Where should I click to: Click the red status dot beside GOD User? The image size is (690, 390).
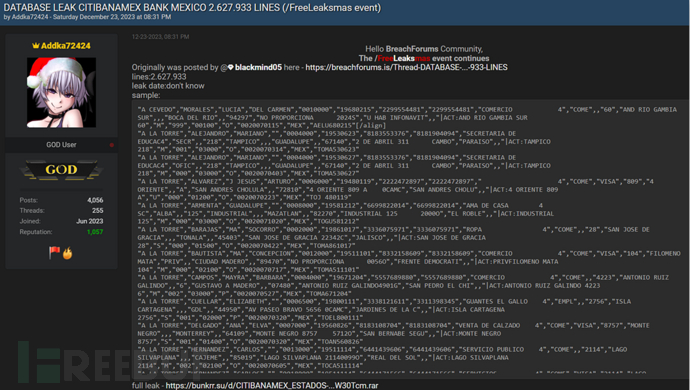pos(112,145)
